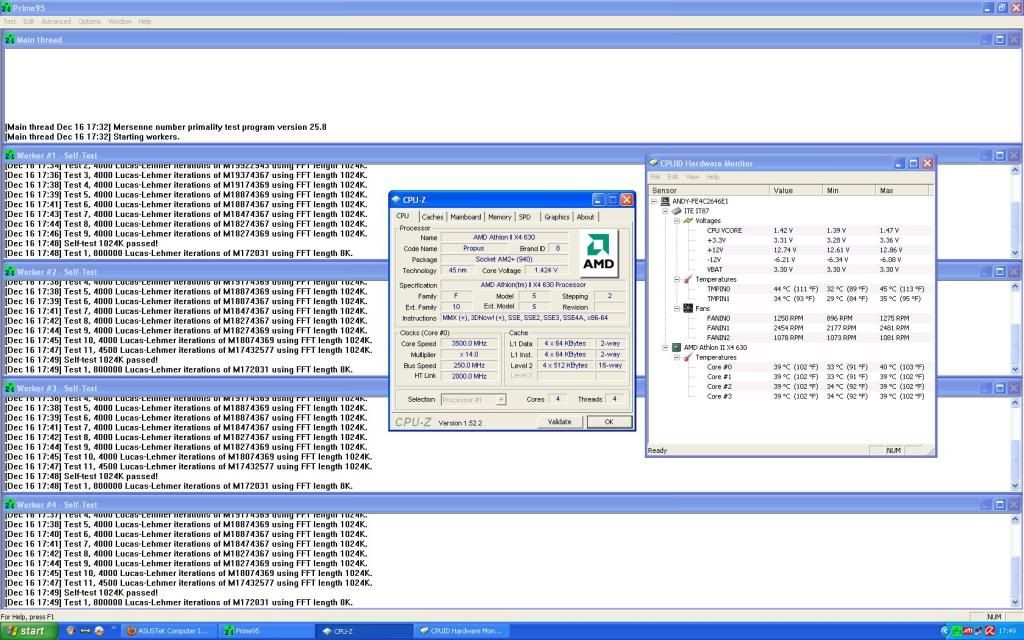The width and height of the screenshot is (1024, 640).
Task: Click the Max column header in Hardware Monitor
Action: [901, 190]
